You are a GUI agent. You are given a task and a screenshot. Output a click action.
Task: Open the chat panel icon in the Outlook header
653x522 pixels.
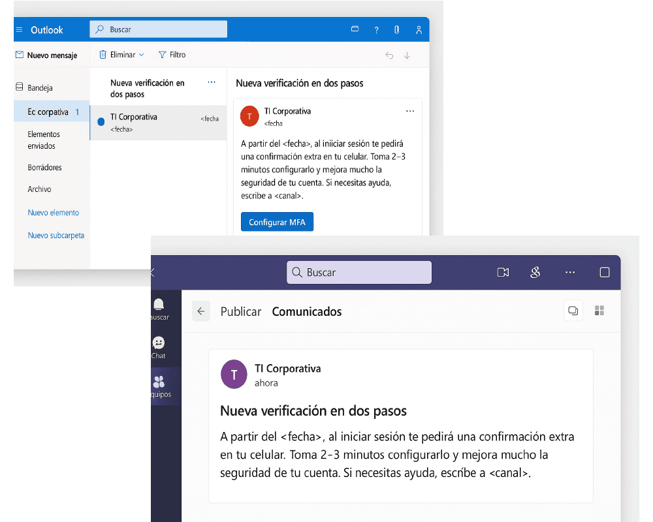pos(355,29)
